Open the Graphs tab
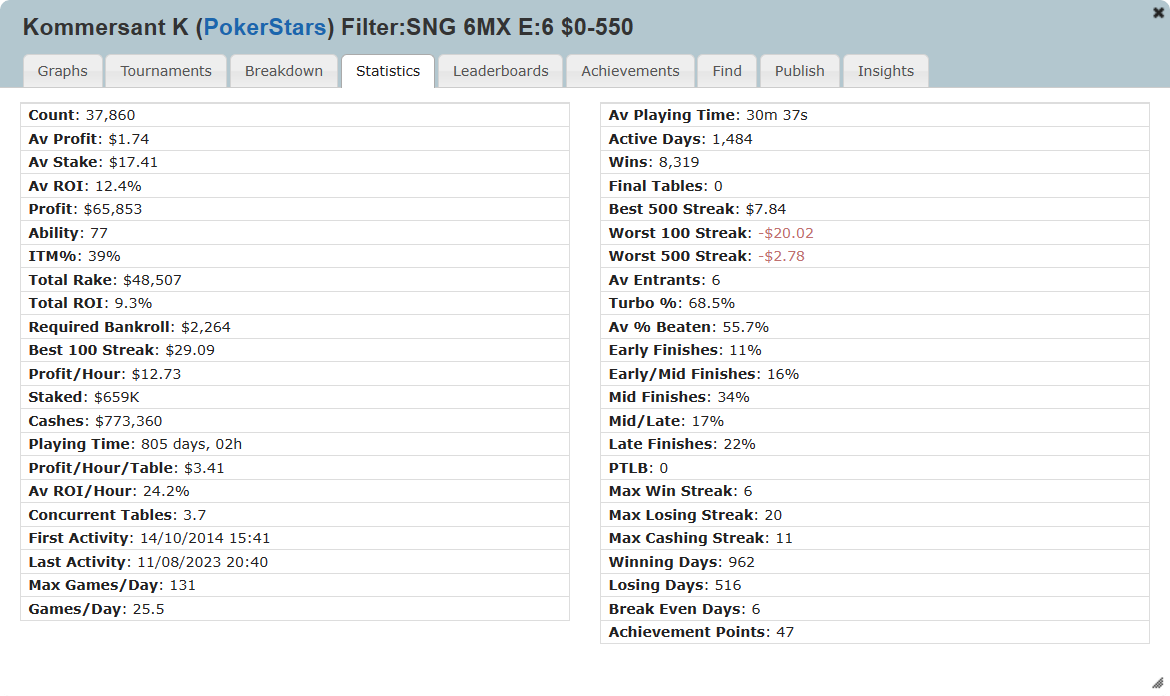Image resolution: width=1170 pixels, height=696 pixels. 63,71
